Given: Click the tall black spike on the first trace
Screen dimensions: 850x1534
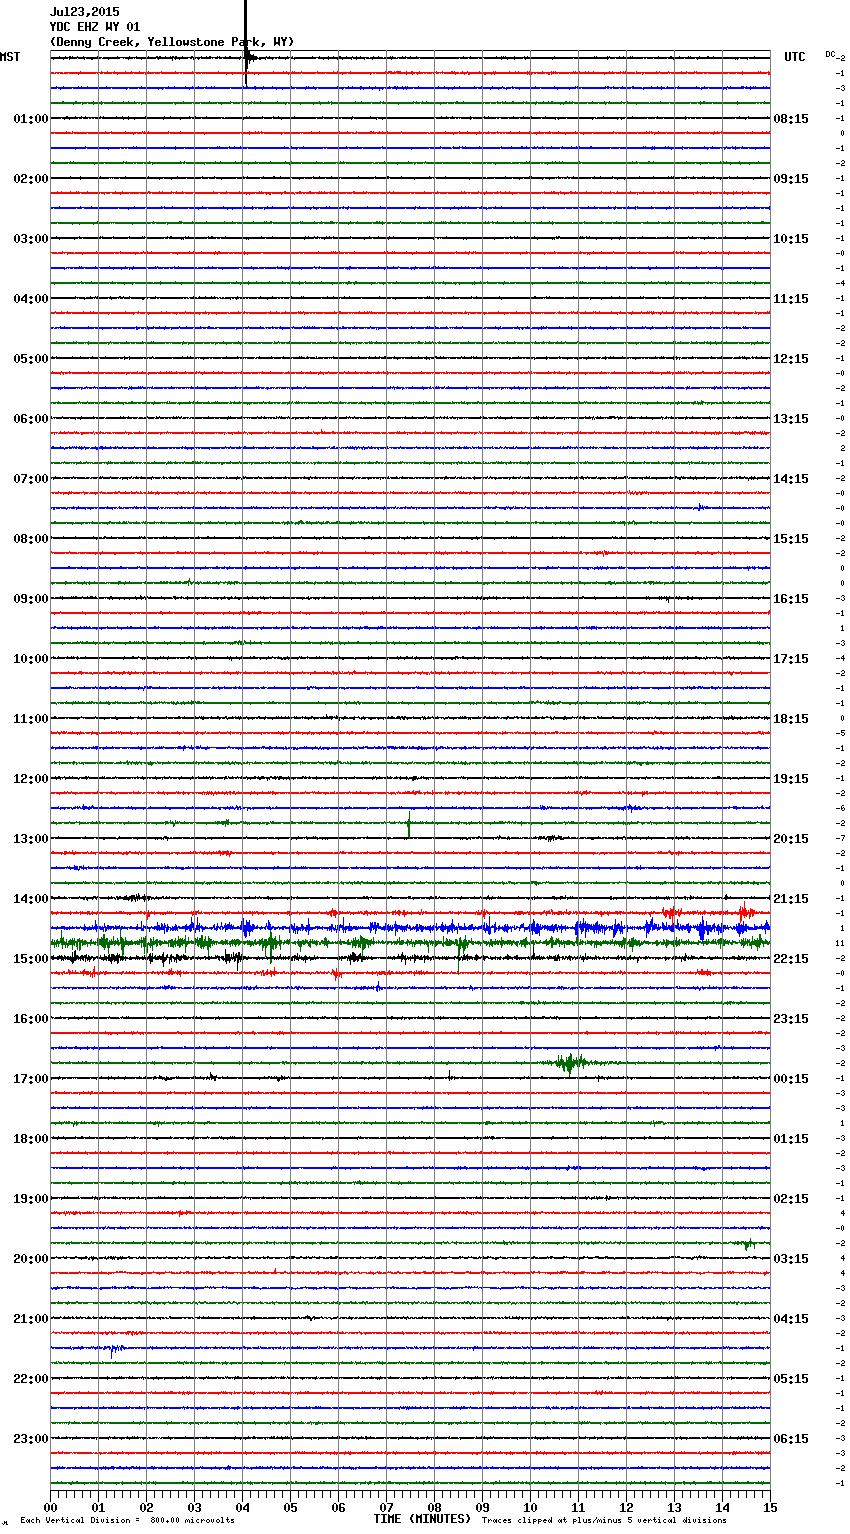Looking at the screenshot, I should [x=245, y=43].
